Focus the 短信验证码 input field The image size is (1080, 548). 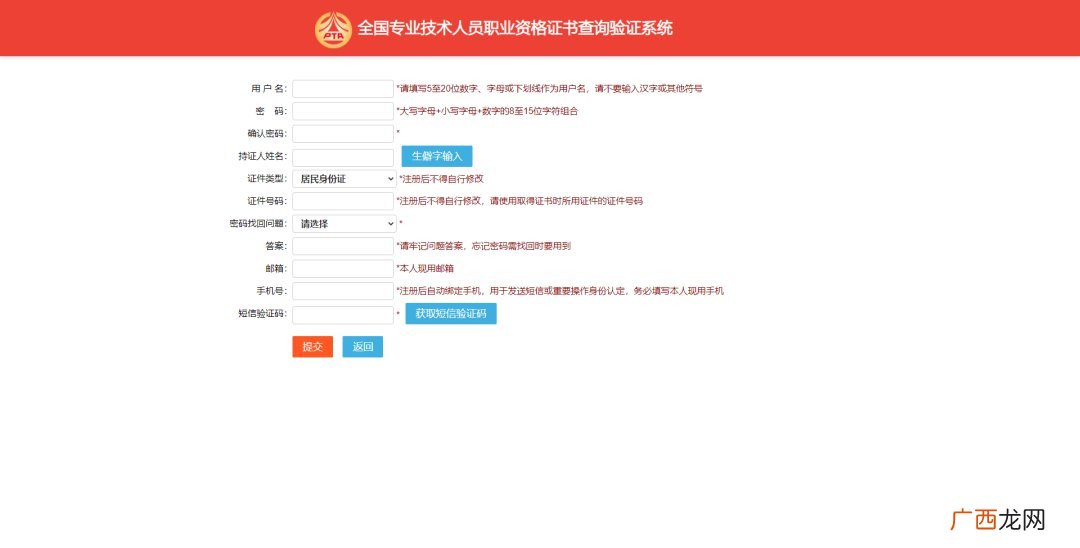pyautogui.click(x=343, y=315)
